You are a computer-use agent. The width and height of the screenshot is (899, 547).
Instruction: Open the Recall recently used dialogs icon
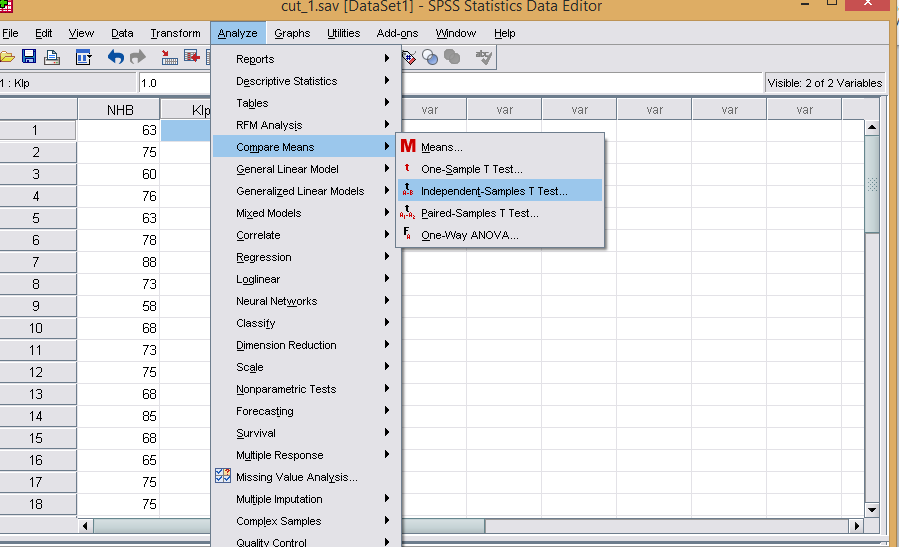83,57
